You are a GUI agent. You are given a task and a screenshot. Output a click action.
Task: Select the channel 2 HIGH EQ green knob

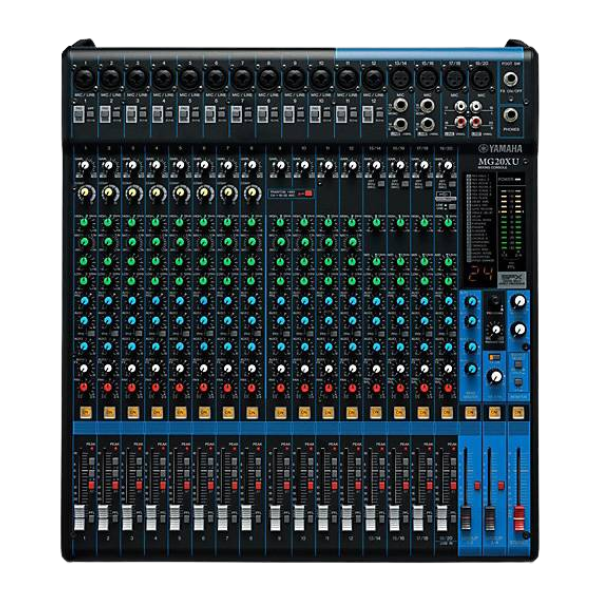108,222
